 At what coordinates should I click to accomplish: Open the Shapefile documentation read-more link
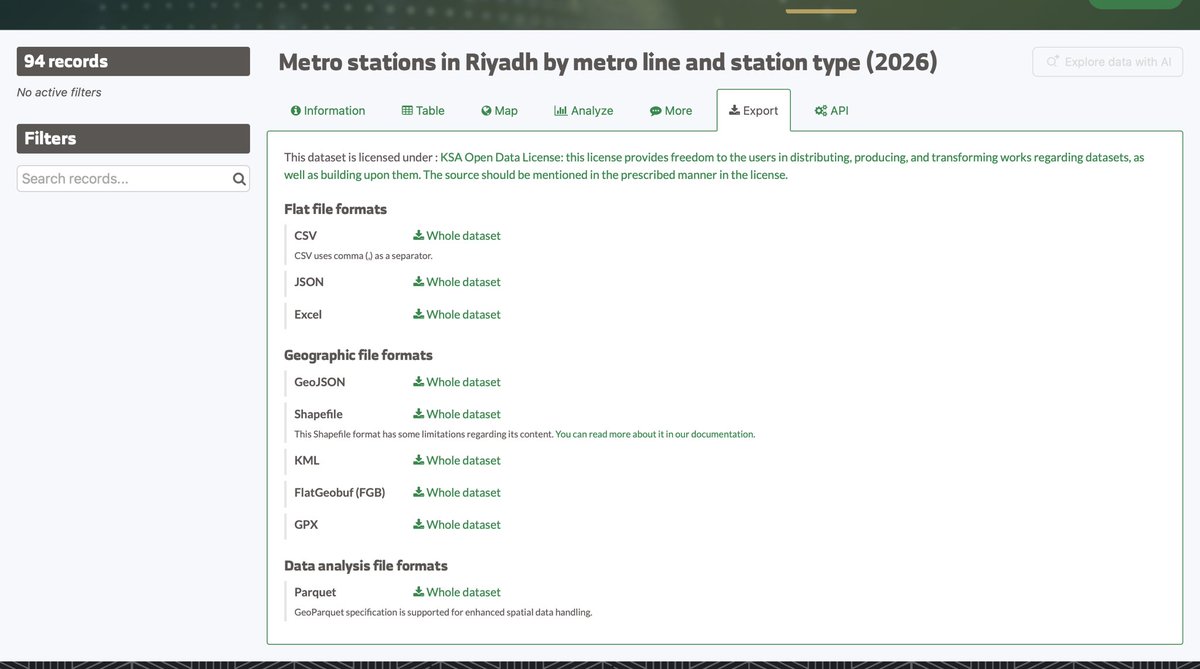(x=655, y=435)
